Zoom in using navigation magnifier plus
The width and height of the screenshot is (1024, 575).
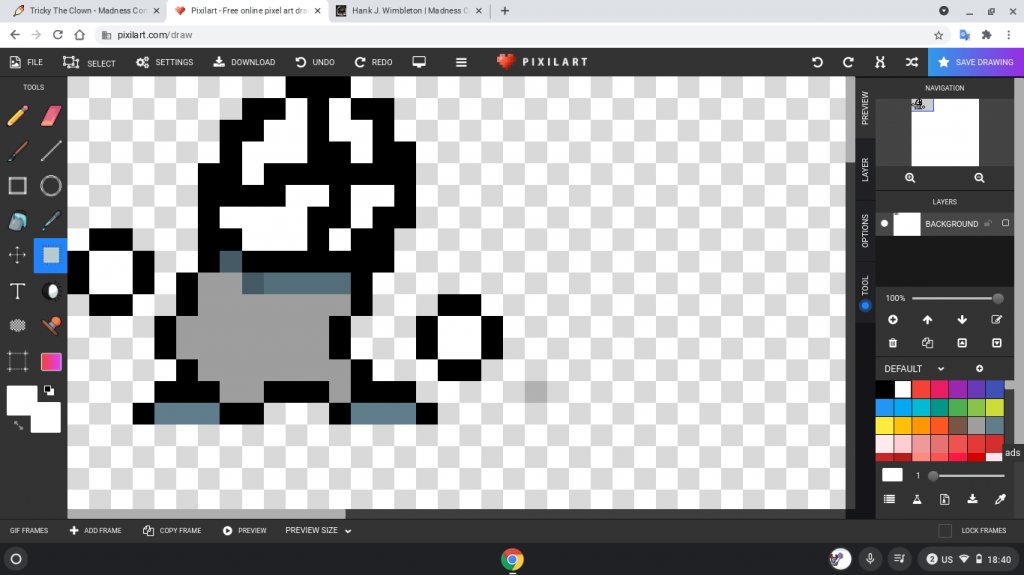910,178
